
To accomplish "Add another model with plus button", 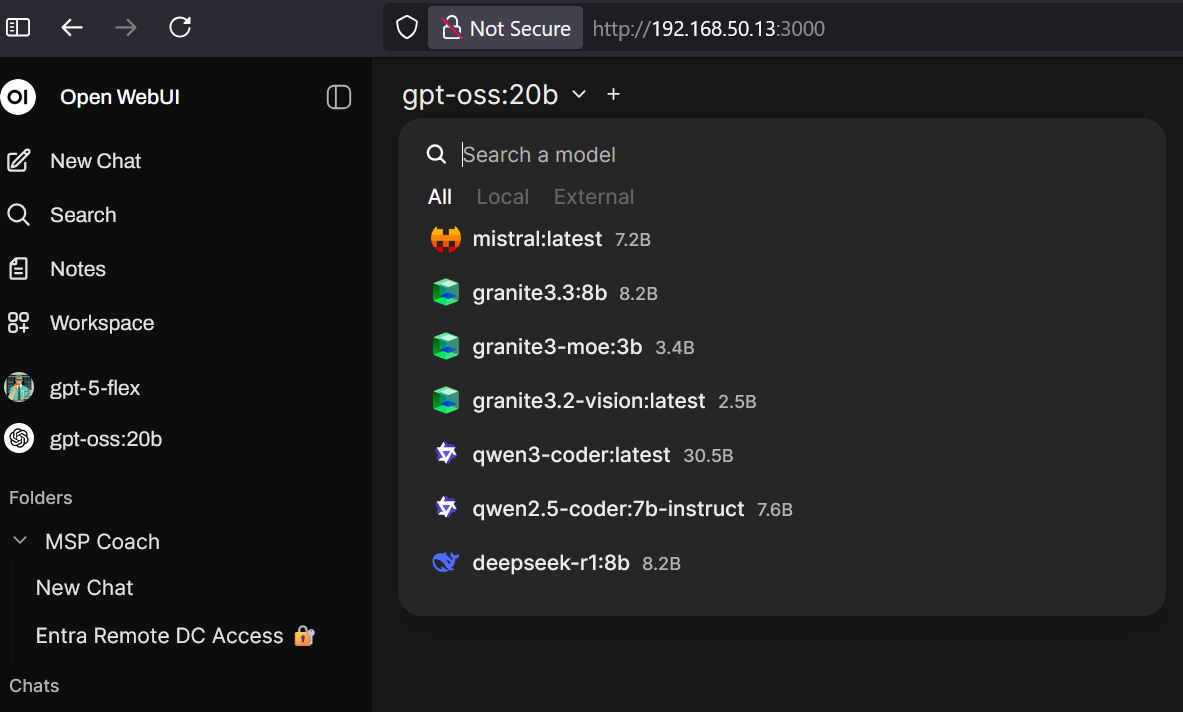I will pyautogui.click(x=613, y=94).
